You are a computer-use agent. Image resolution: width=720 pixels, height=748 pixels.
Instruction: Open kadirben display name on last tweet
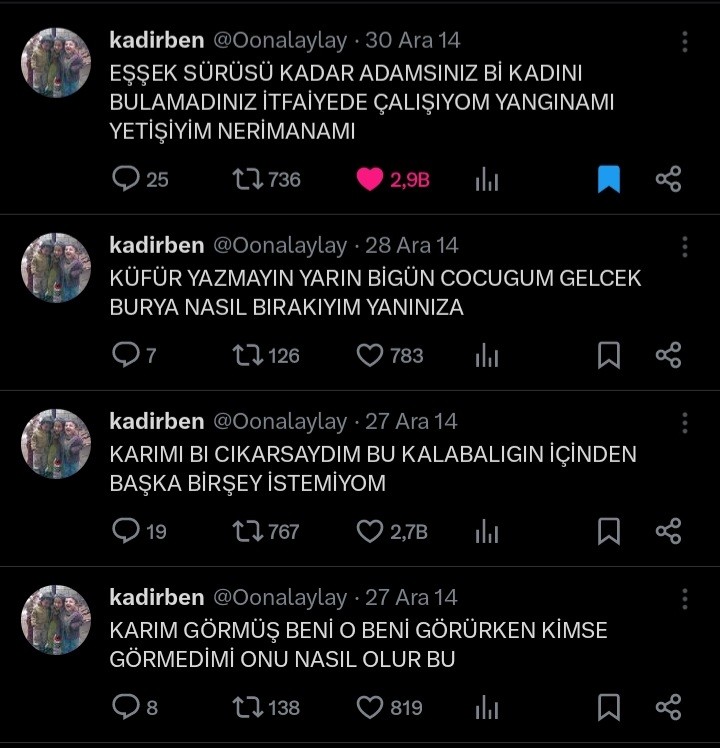click(157, 597)
